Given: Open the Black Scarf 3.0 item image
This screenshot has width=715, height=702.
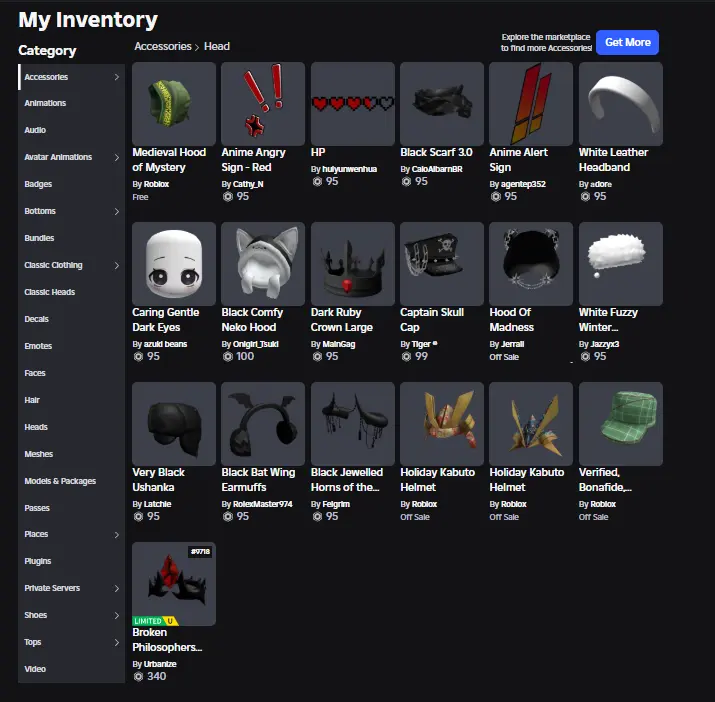Looking at the screenshot, I should click(x=441, y=104).
